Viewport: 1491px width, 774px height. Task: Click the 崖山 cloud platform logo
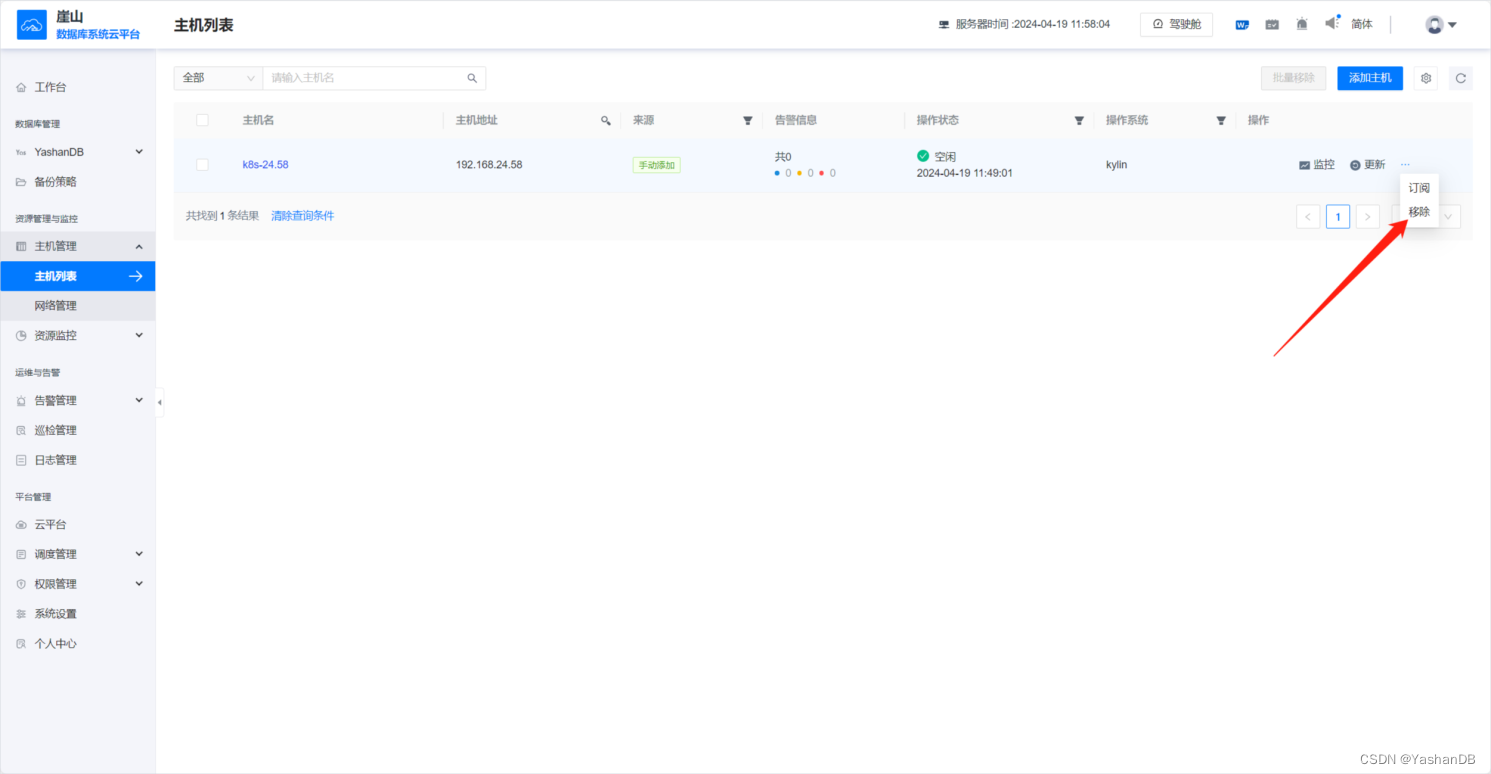32,25
